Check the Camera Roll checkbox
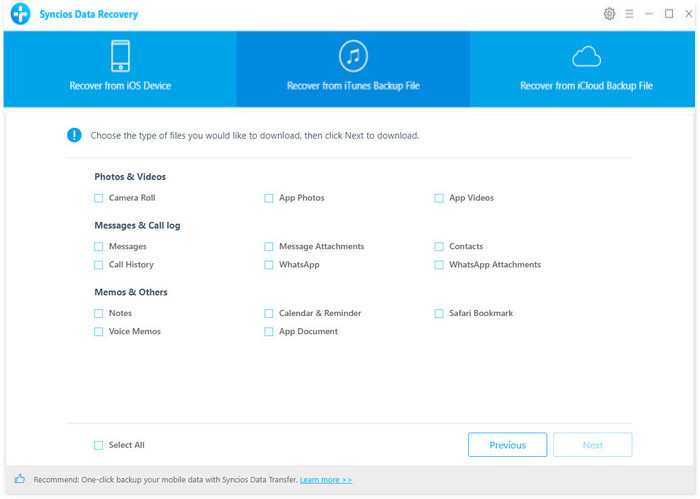The width and height of the screenshot is (700, 499). coord(99,198)
